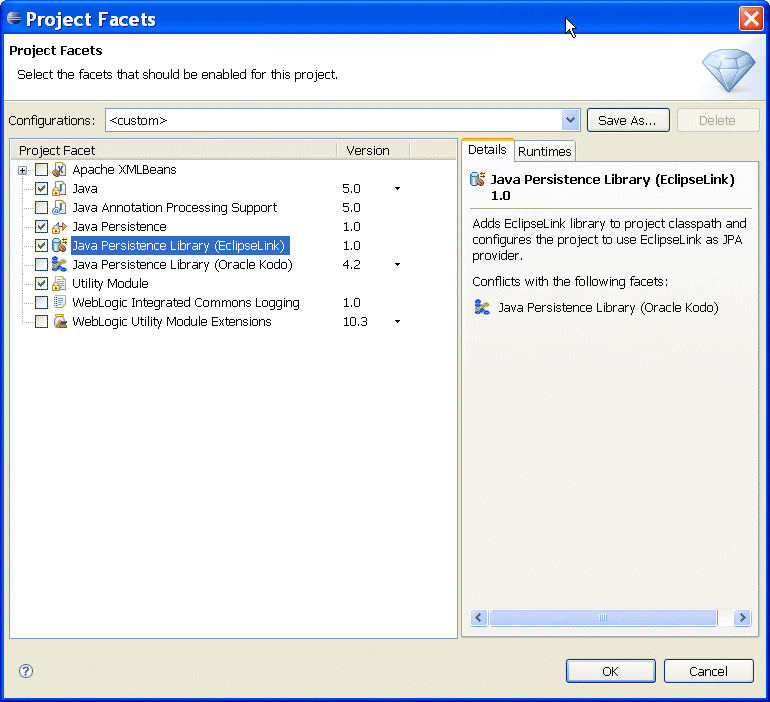Viewport: 770px width, 702px height.
Task: Click the WebLogic Integrated Commons Logging icon
Action: (x=59, y=302)
